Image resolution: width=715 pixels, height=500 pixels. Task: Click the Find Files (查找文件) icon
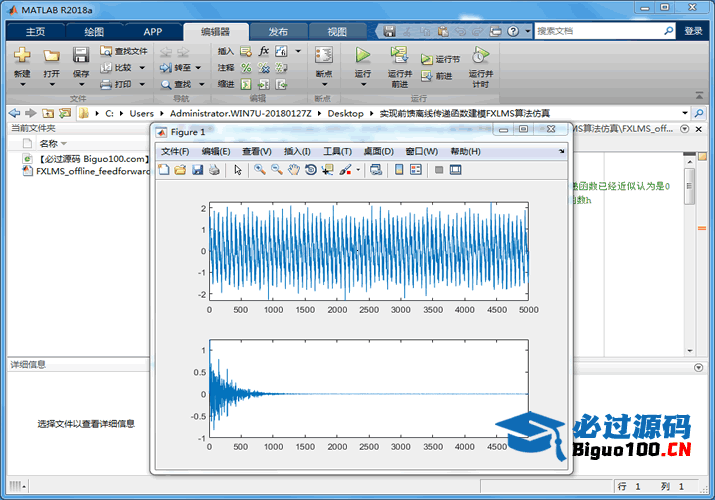point(106,51)
